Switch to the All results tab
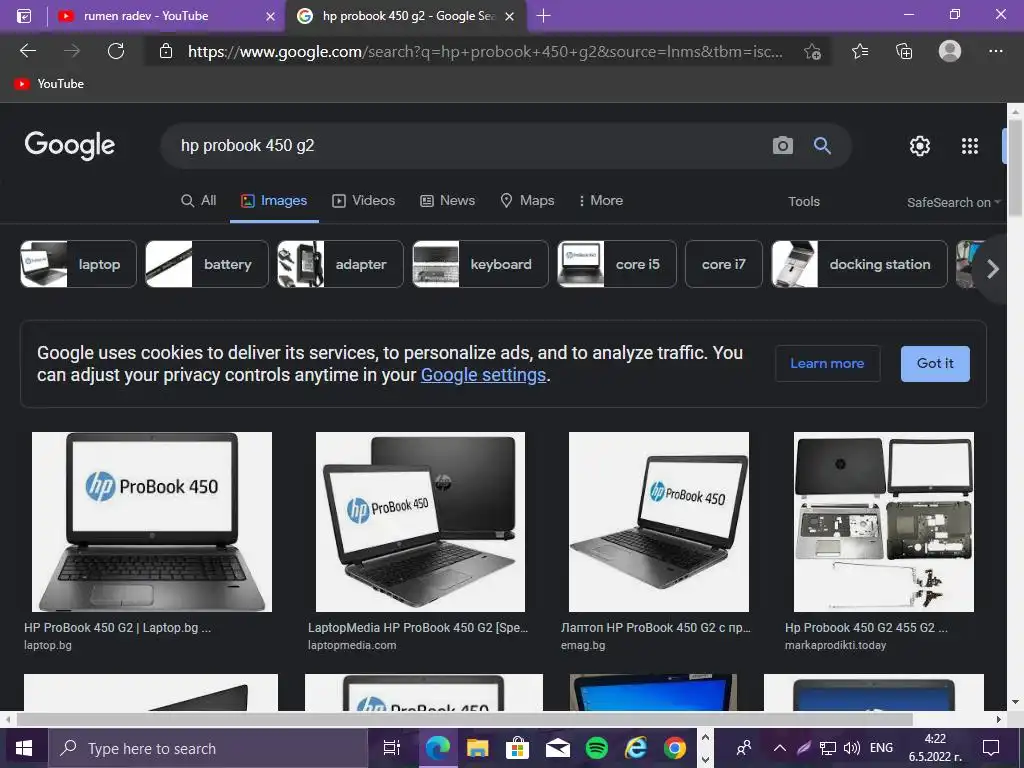This screenshot has width=1024, height=768. [x=199, y=200]
